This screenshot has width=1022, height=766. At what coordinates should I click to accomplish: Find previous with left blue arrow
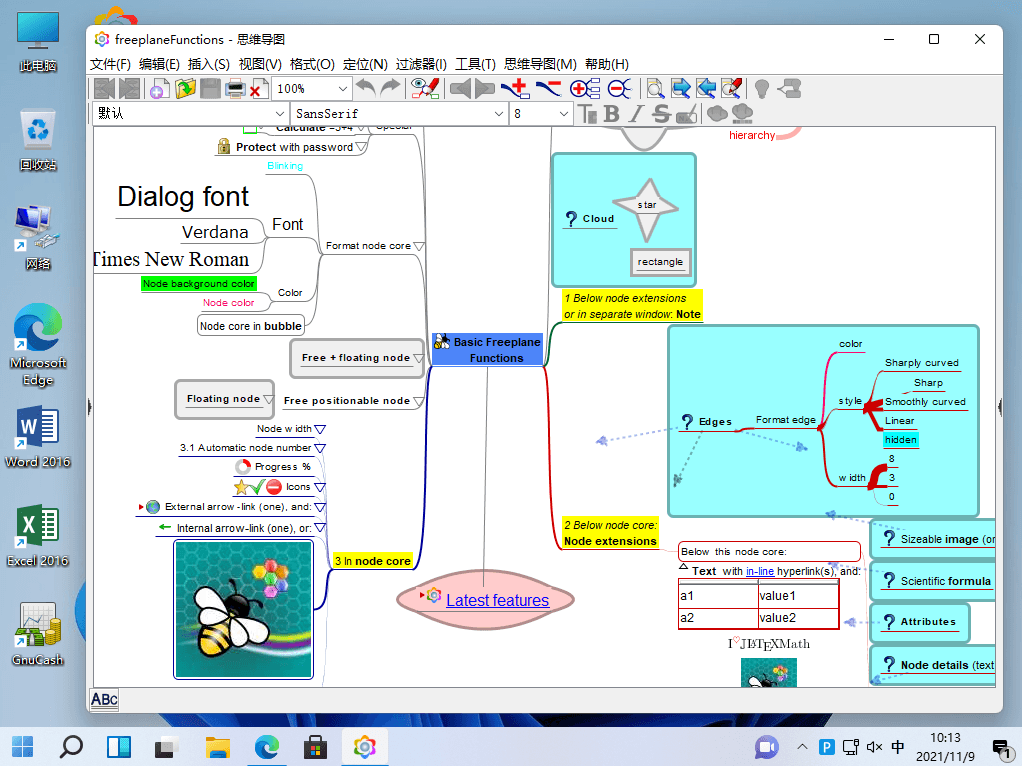706,89
